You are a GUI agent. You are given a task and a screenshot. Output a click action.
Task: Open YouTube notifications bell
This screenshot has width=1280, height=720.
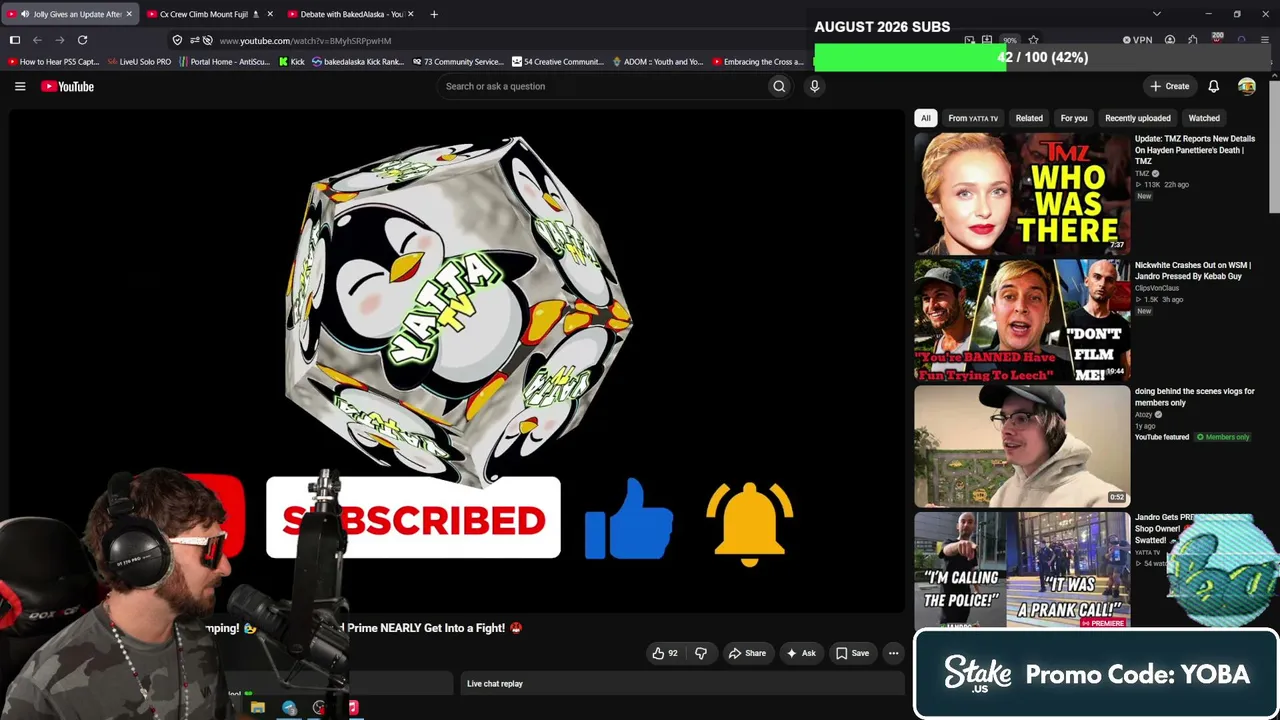tap(1213, 87)
